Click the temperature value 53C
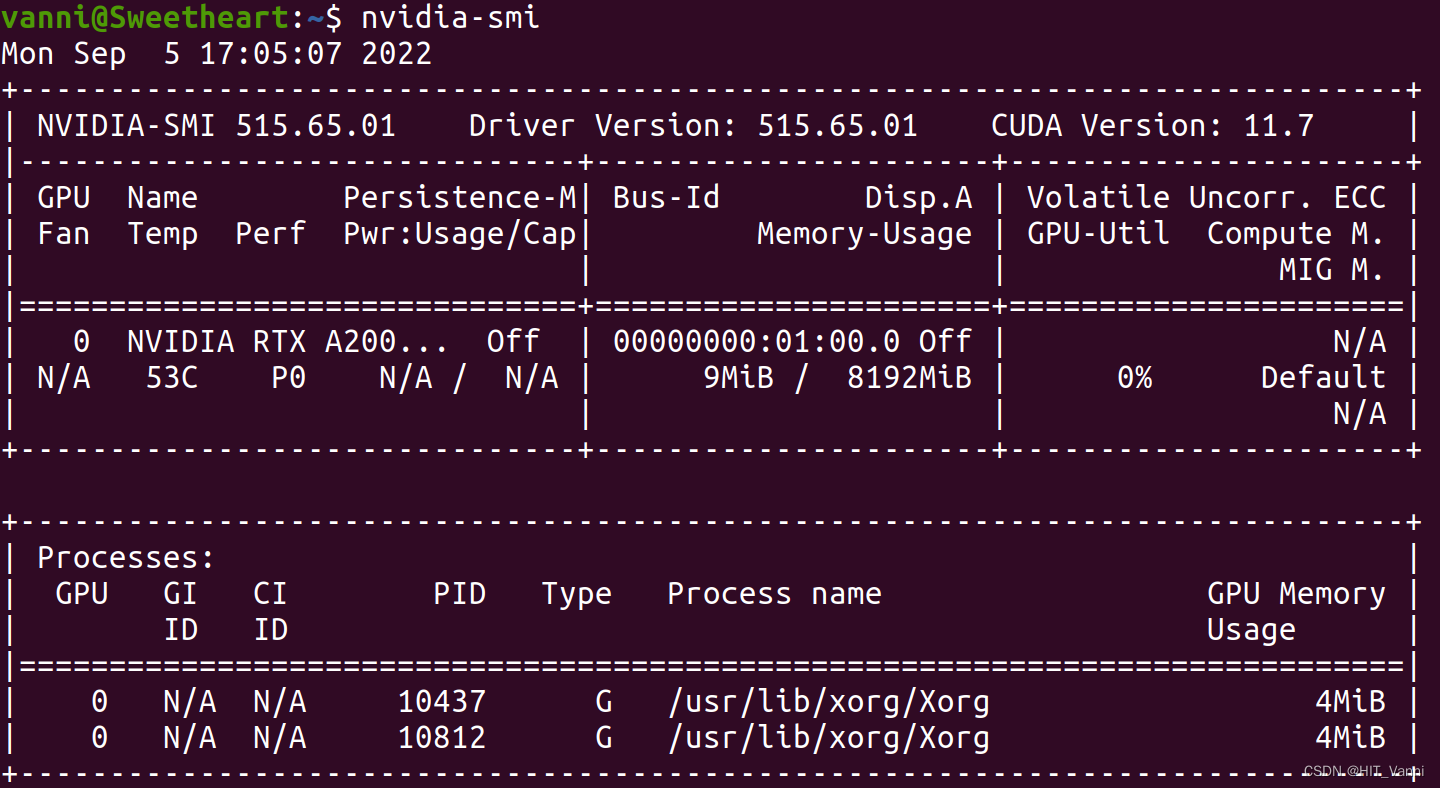Viewport: 1440px width, 788px height. click(x=172, y=377)
